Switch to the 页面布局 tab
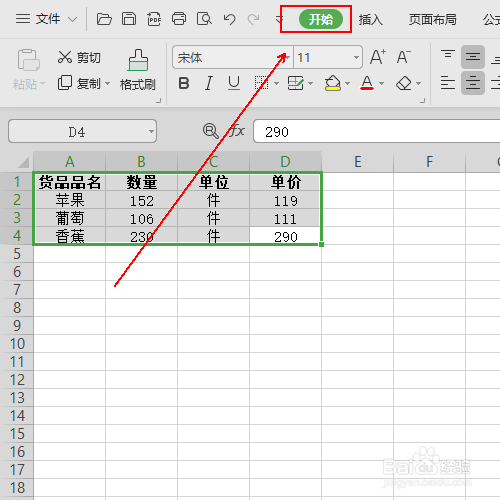The image size is (500, 500). click(432, 19)
